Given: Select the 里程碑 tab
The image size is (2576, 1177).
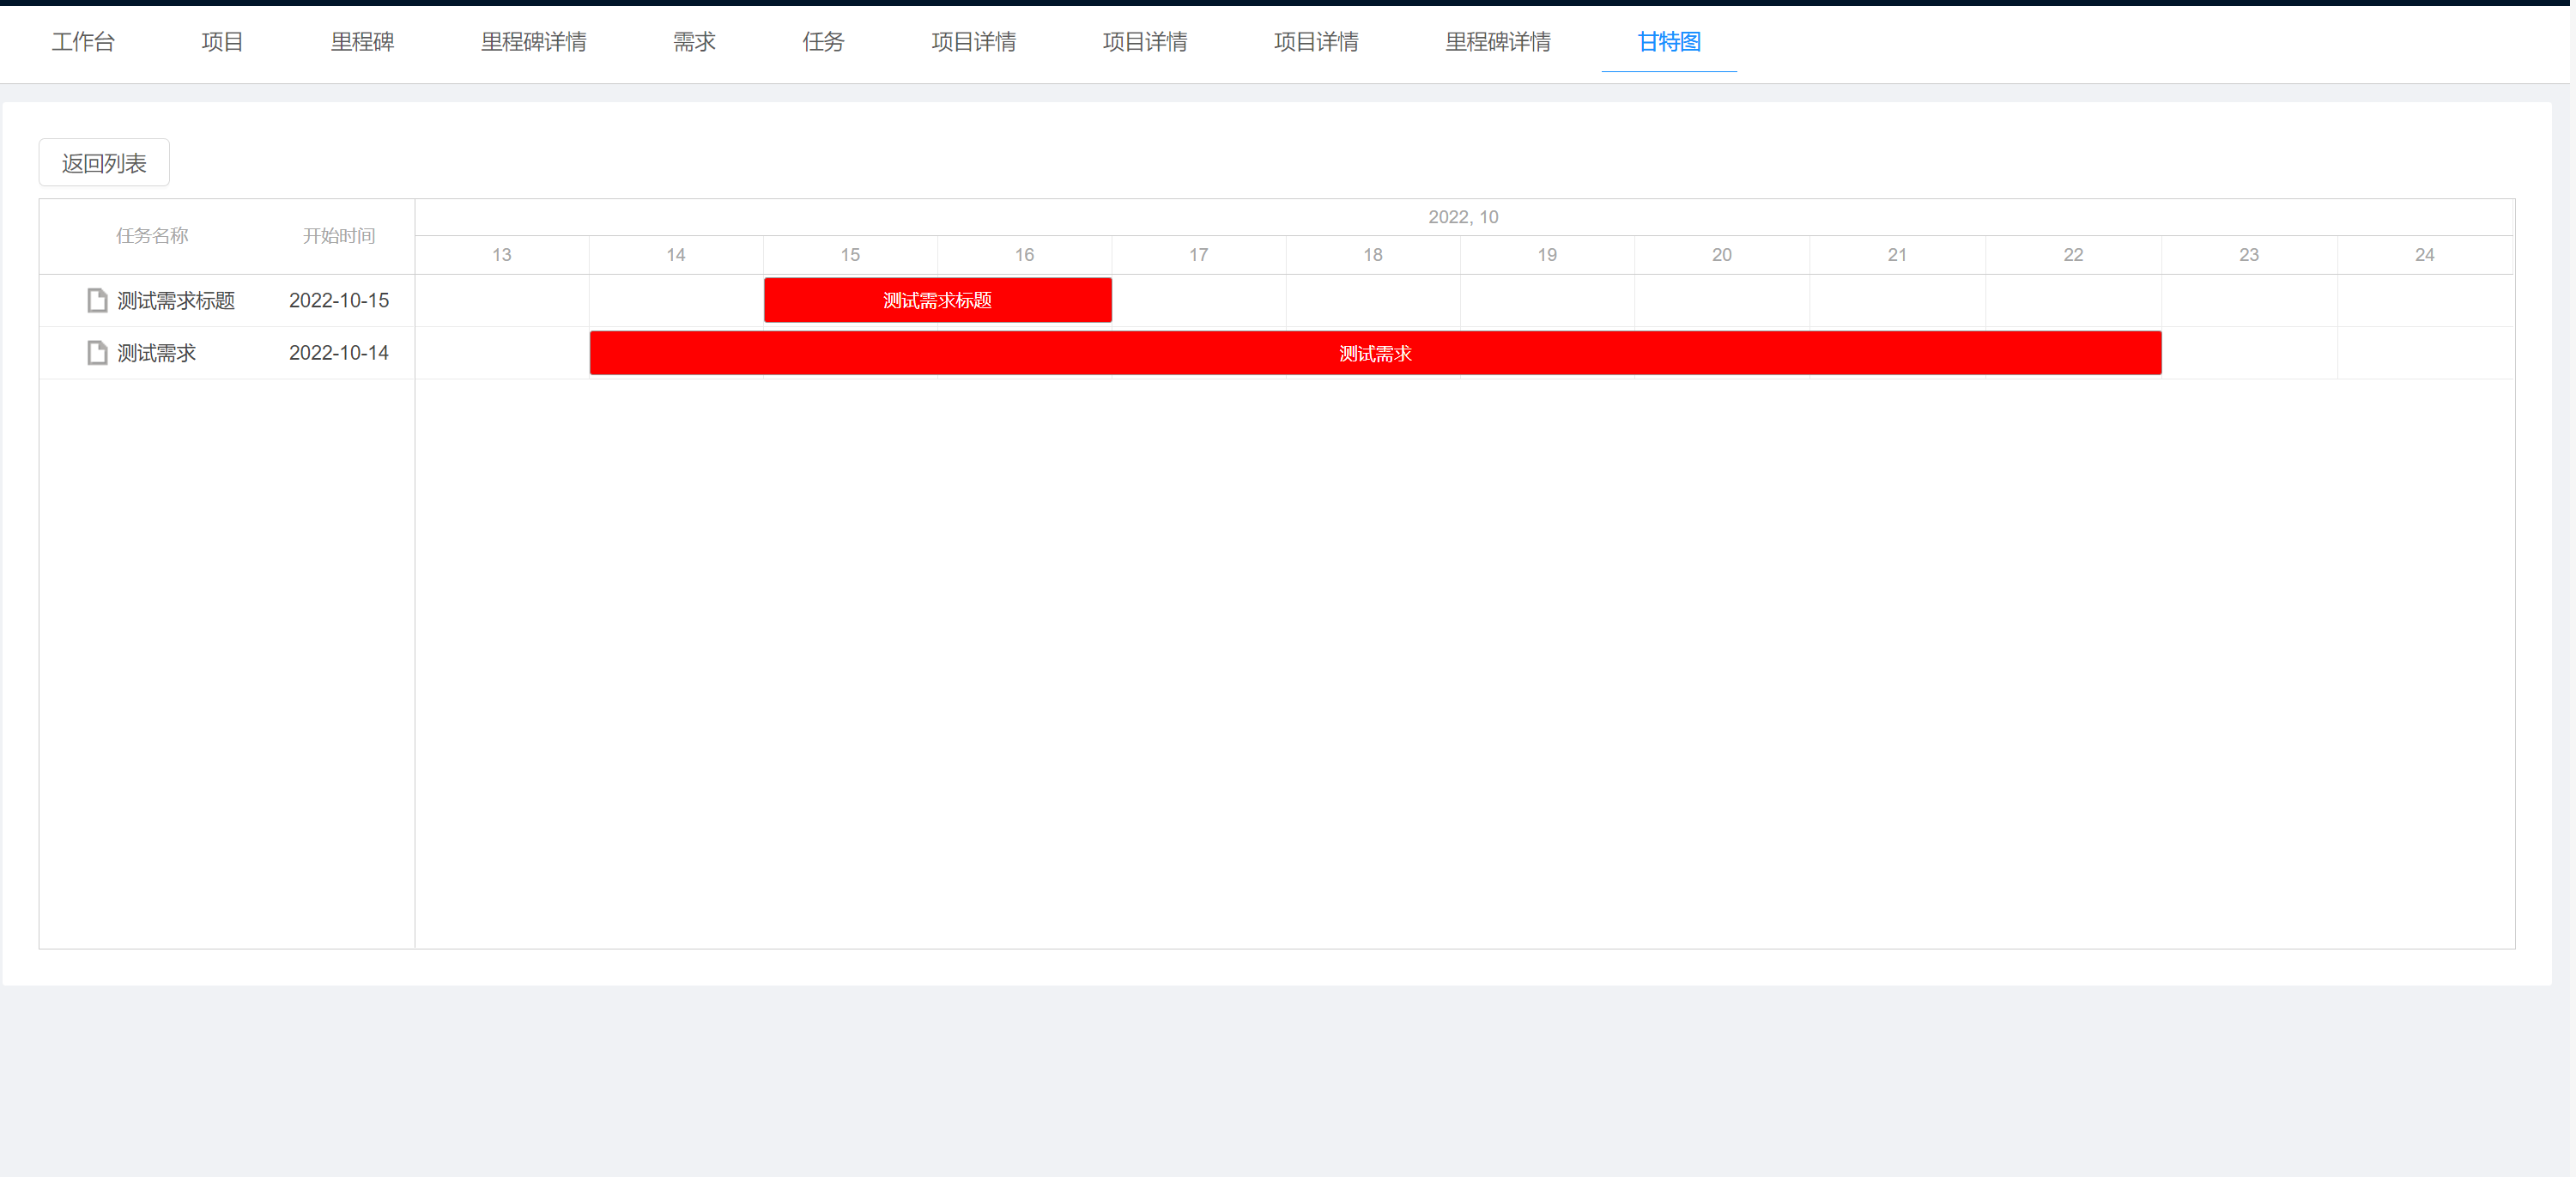Looking at the screenshot, I should (362, 41).
